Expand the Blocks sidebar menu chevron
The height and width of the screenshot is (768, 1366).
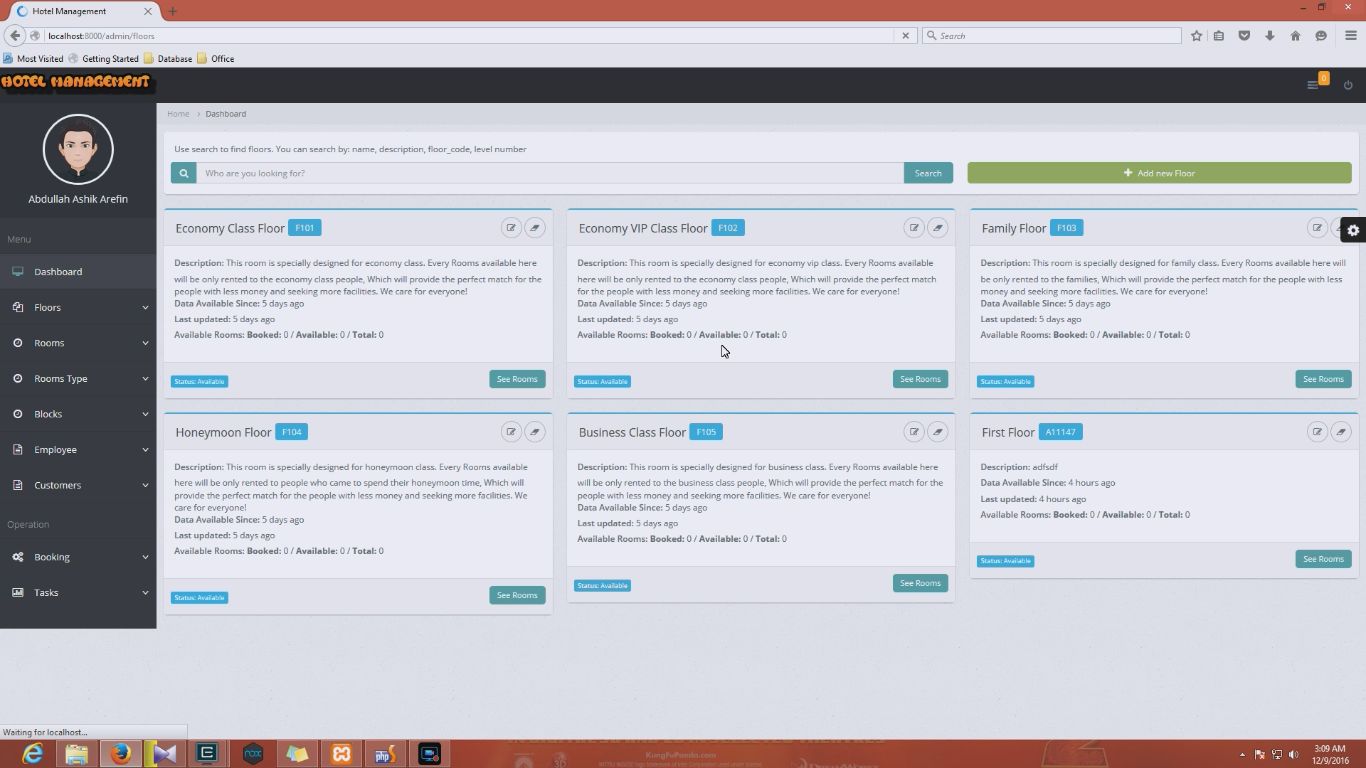point(145,414)
